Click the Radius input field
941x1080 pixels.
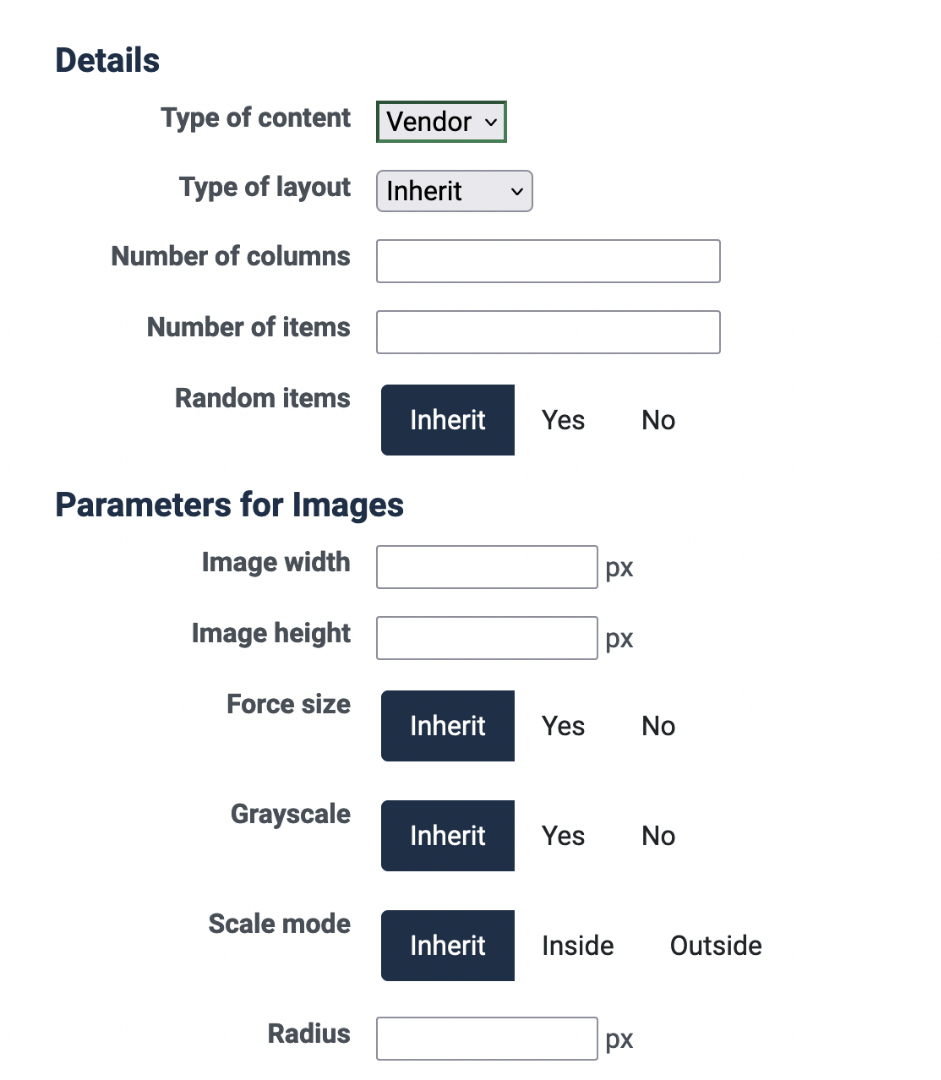point(487,1039)
